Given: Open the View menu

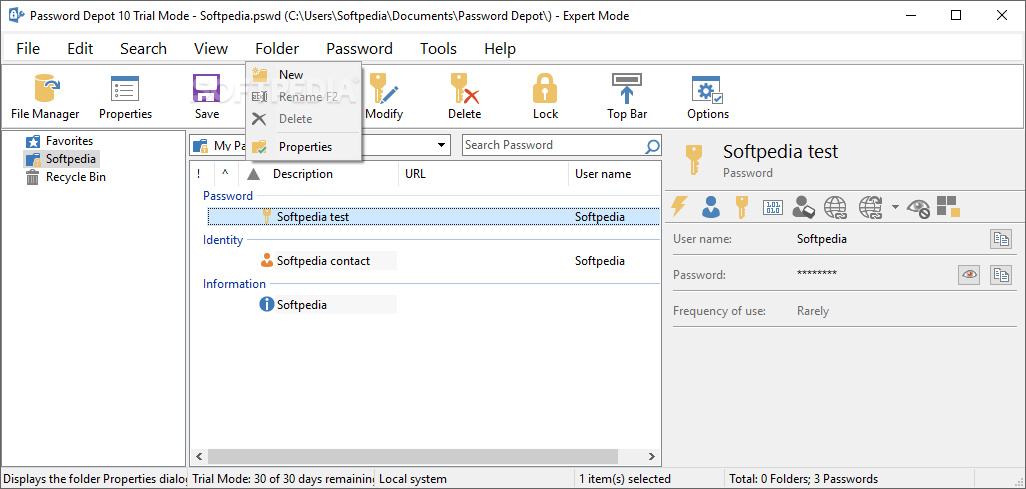Looking at the screenshot, I should pyautogui.click(x=211, y=48).
